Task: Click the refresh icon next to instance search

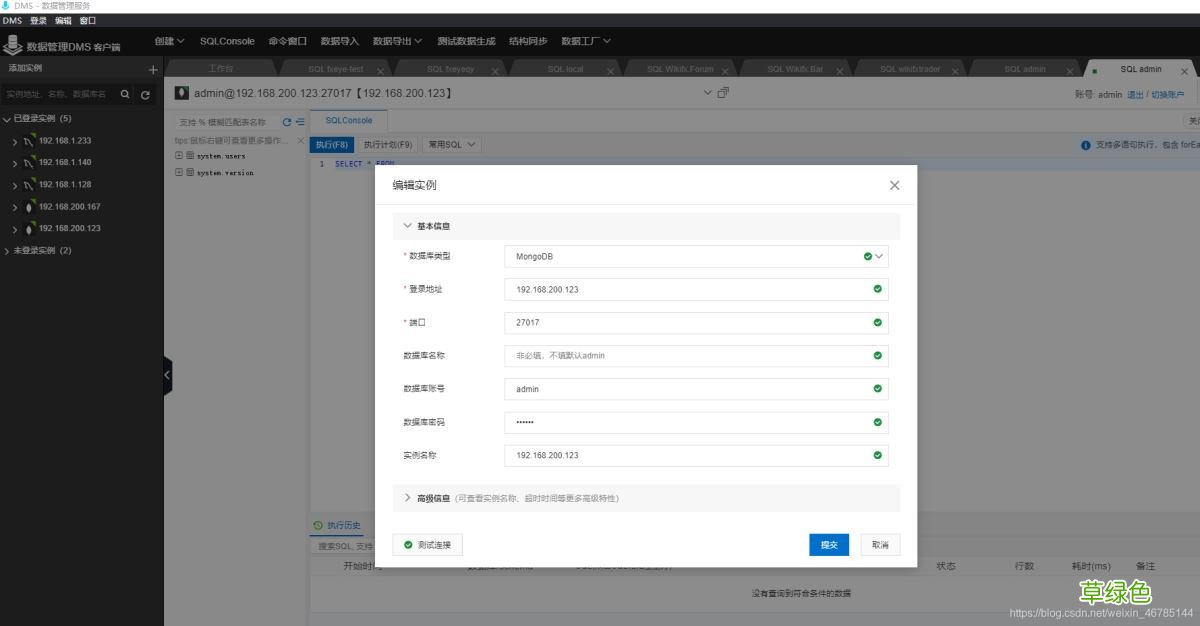Action: click(x=145, y=94)
